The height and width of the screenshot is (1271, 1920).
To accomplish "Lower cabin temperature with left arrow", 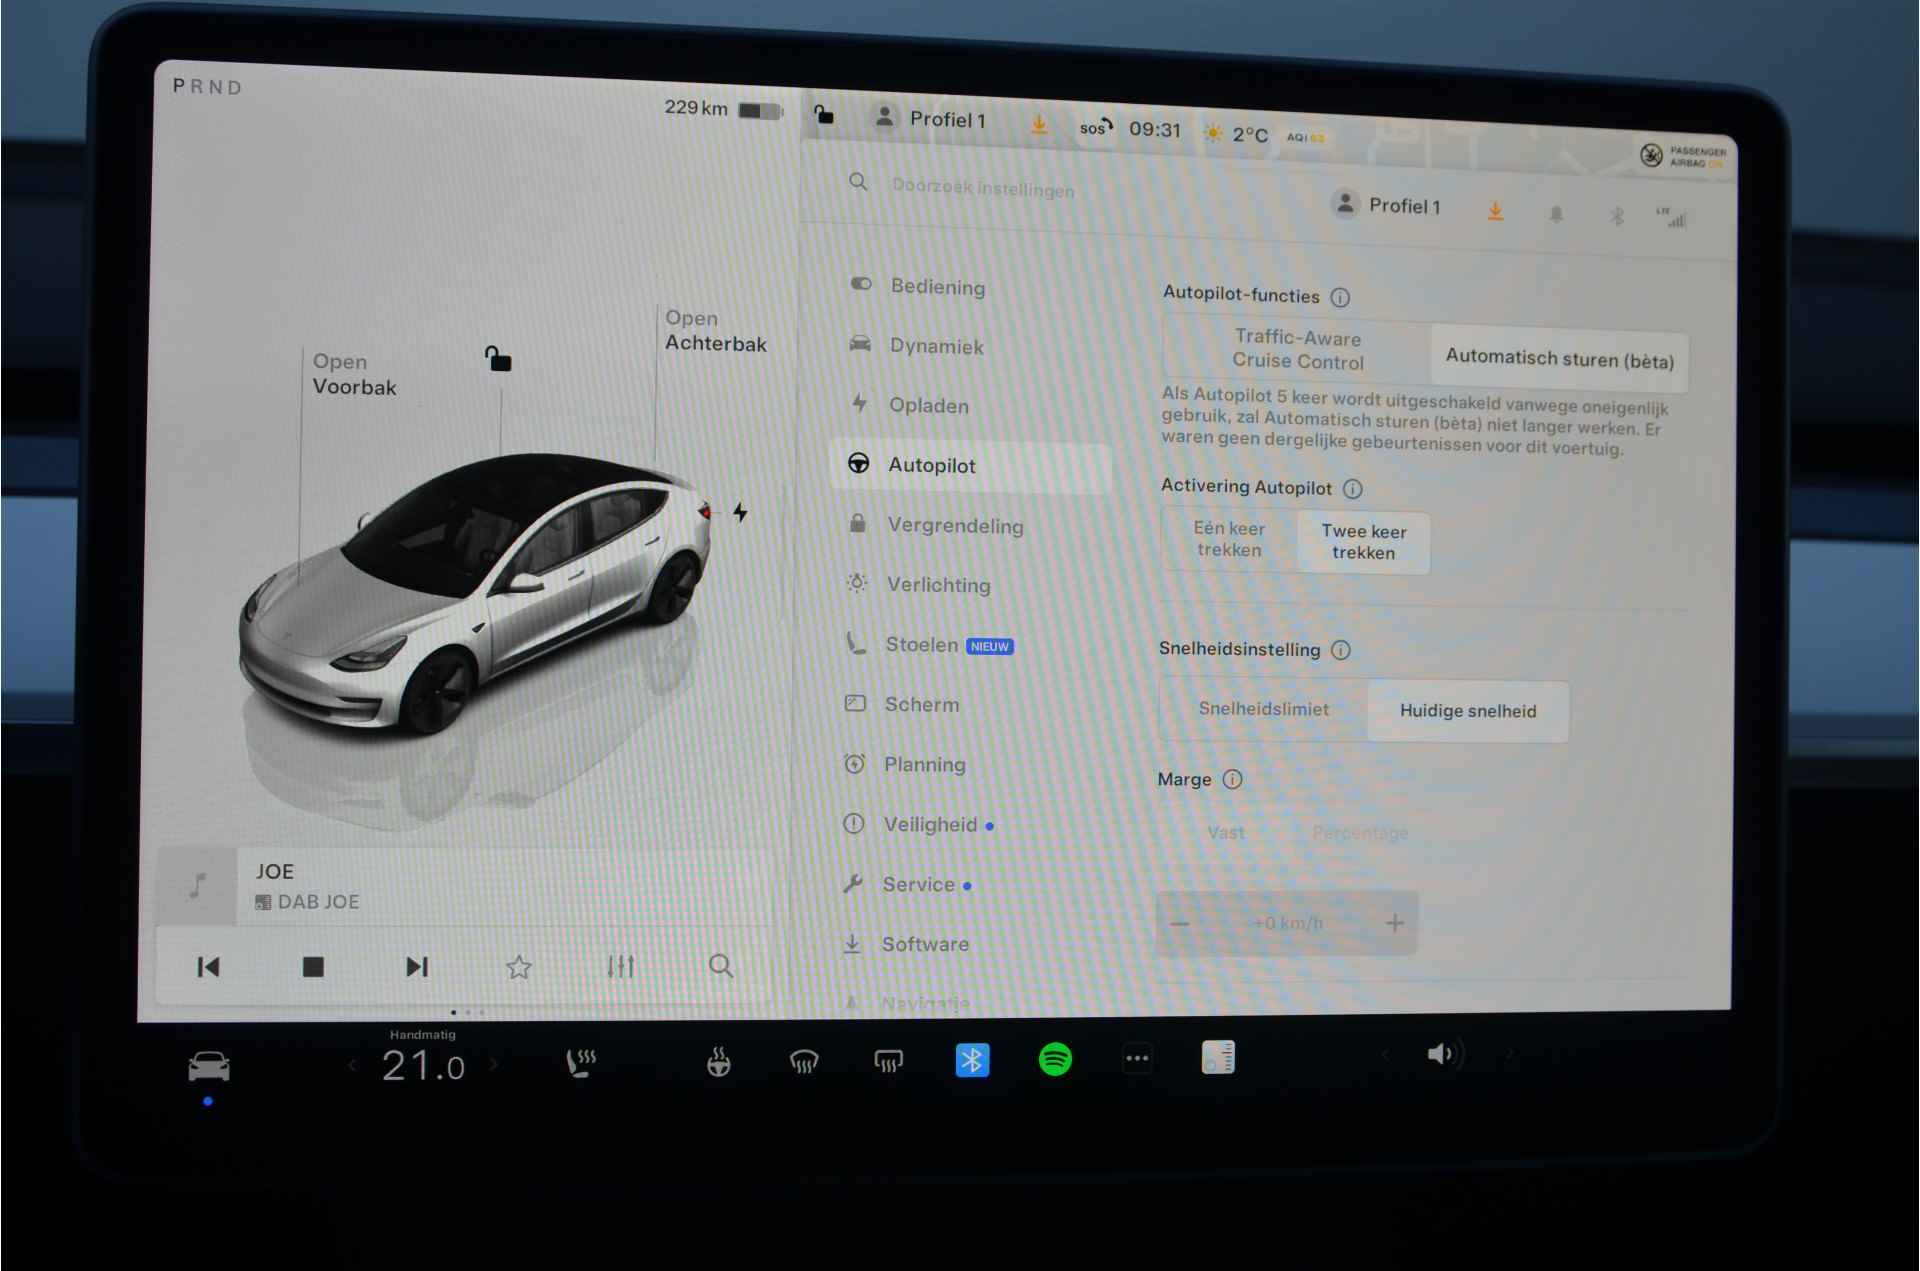I will pyautogui.click(x=352, y=1066).
